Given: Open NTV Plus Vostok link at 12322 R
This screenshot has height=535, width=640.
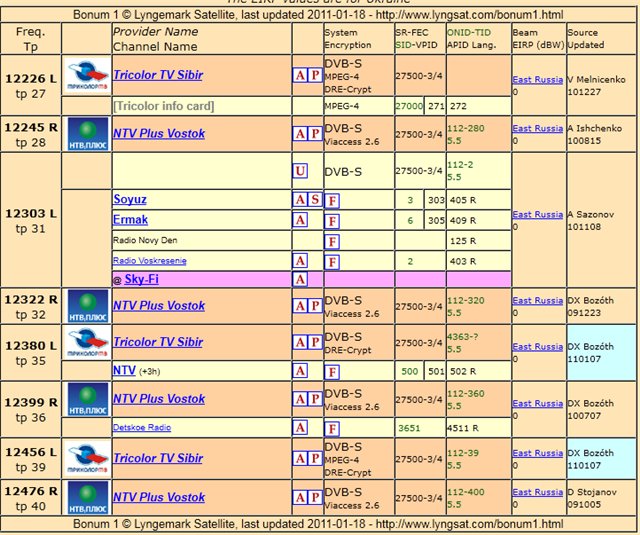Looking at the screenshot, I should point(159,306).
